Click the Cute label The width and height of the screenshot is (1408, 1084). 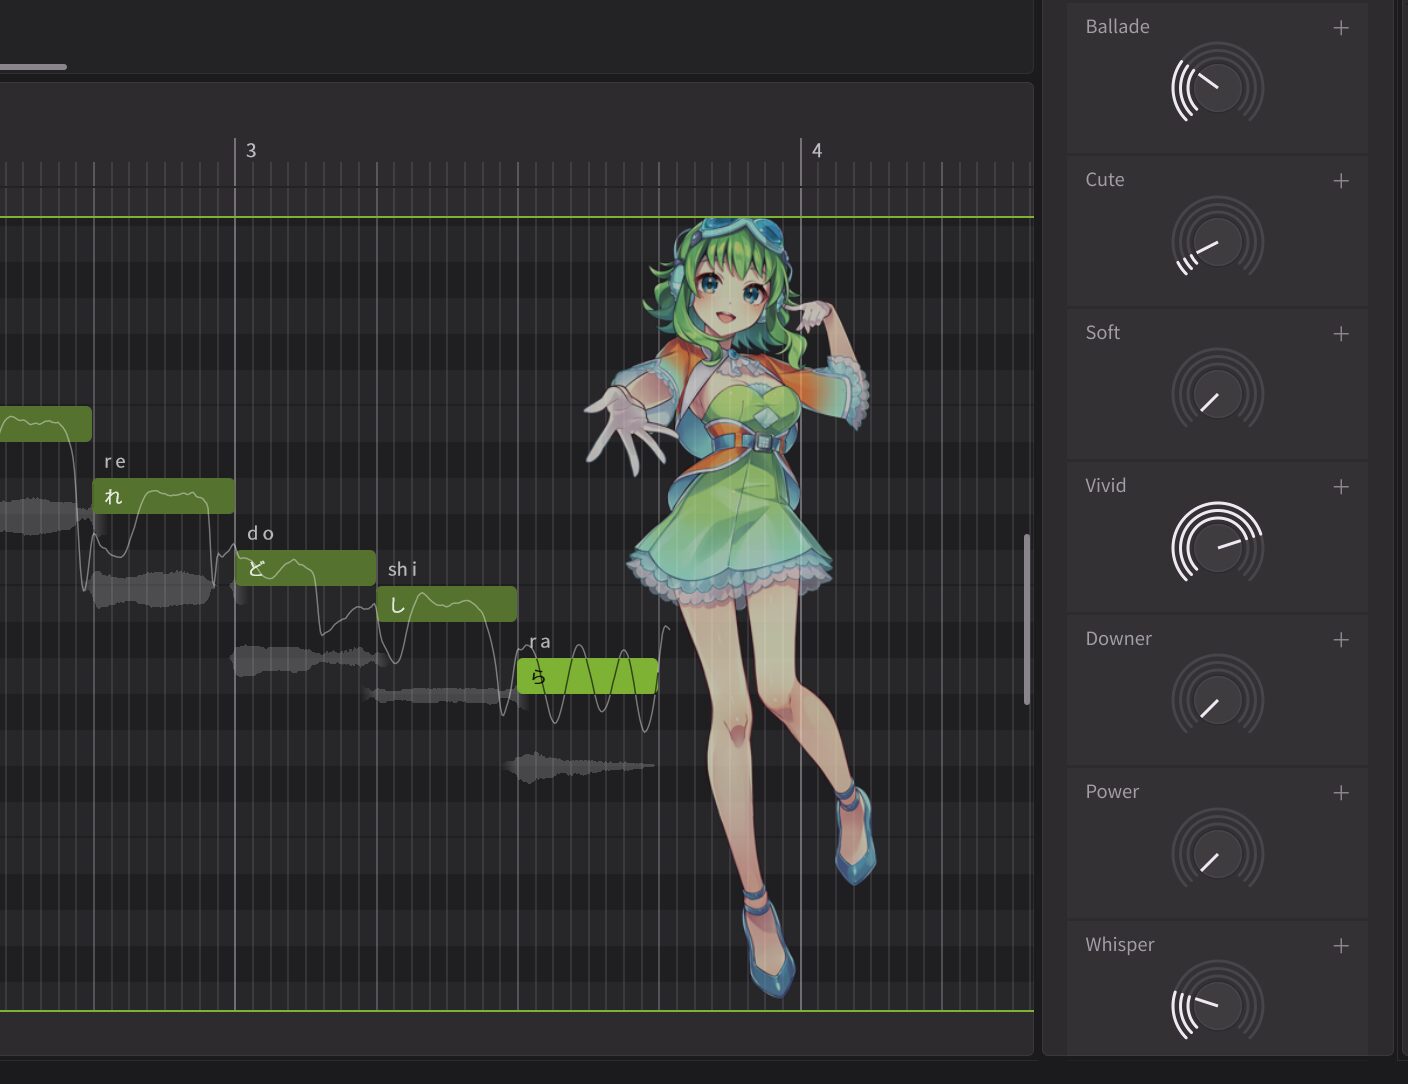pos(1104,180)
